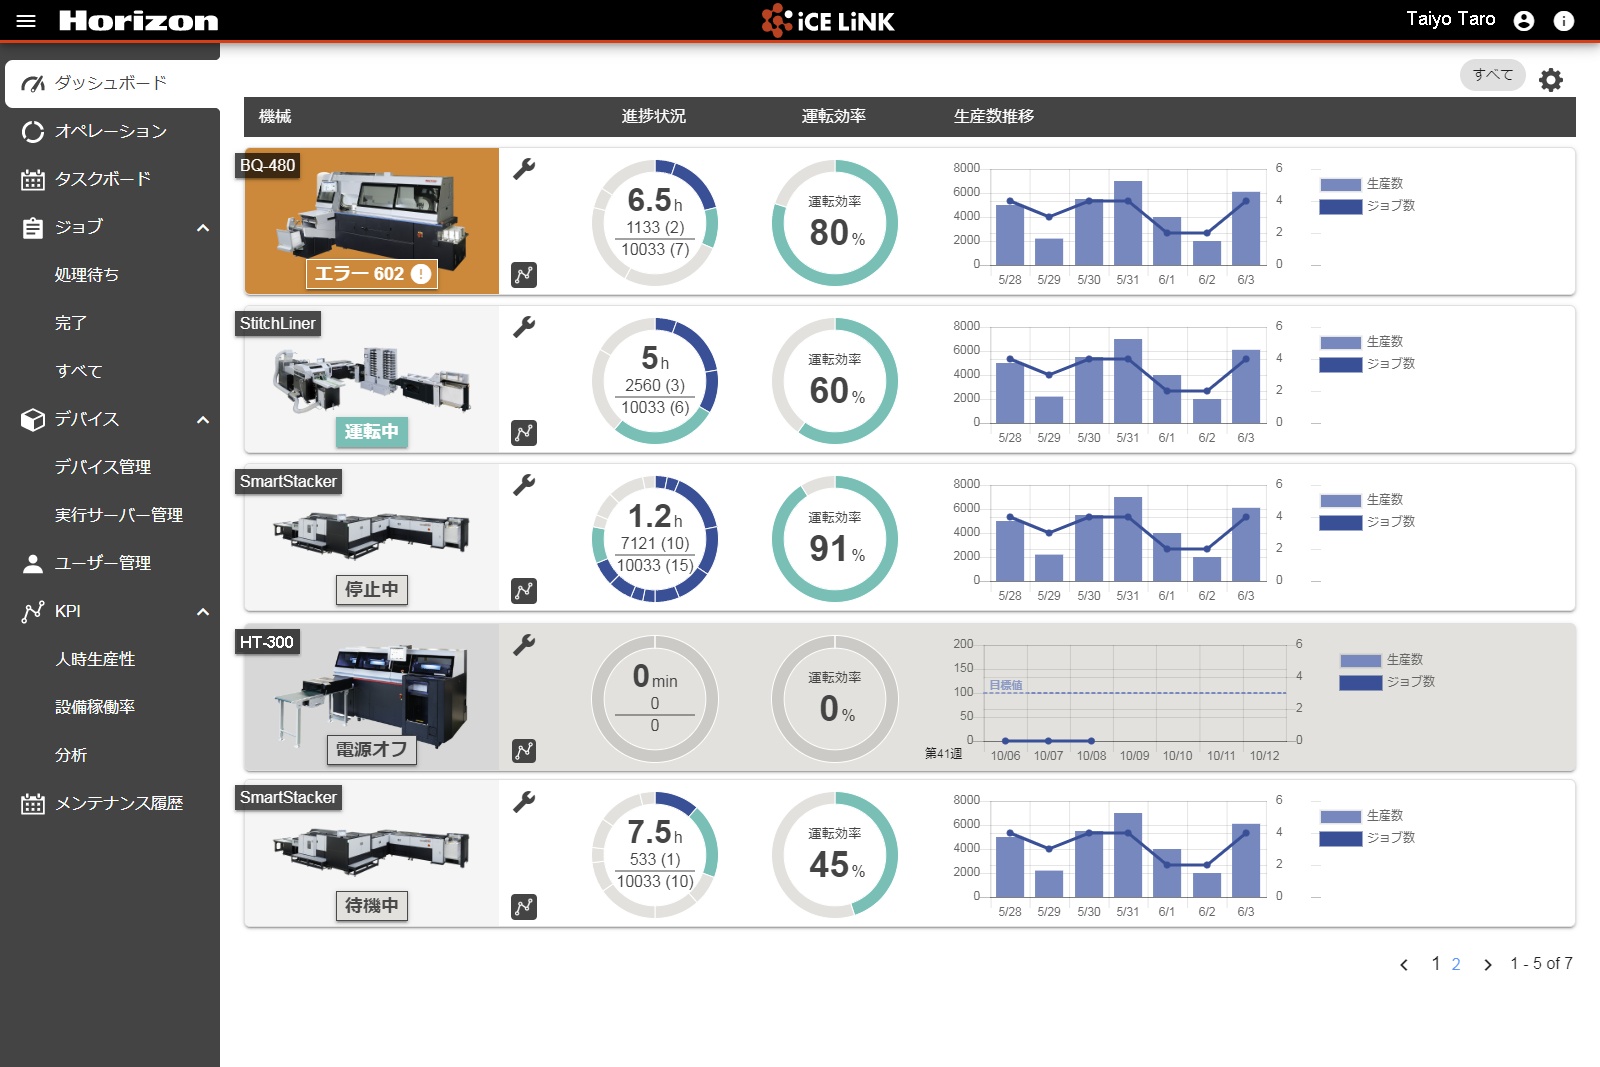The image size is (1600, 1067).
Task: Click the operation circle sidebar icon
Action: [33, 131]
